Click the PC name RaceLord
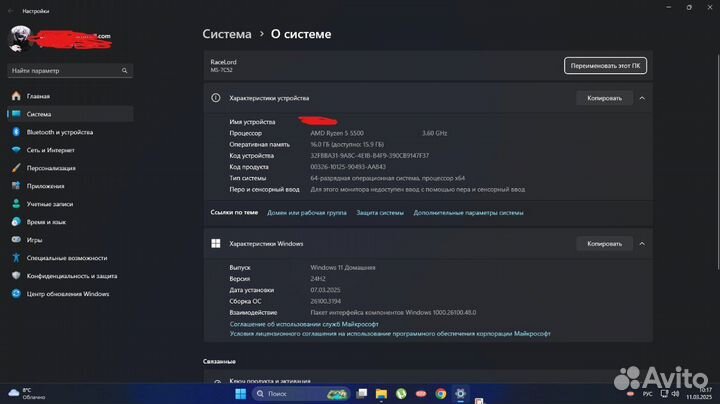 [x=223, y=62]
